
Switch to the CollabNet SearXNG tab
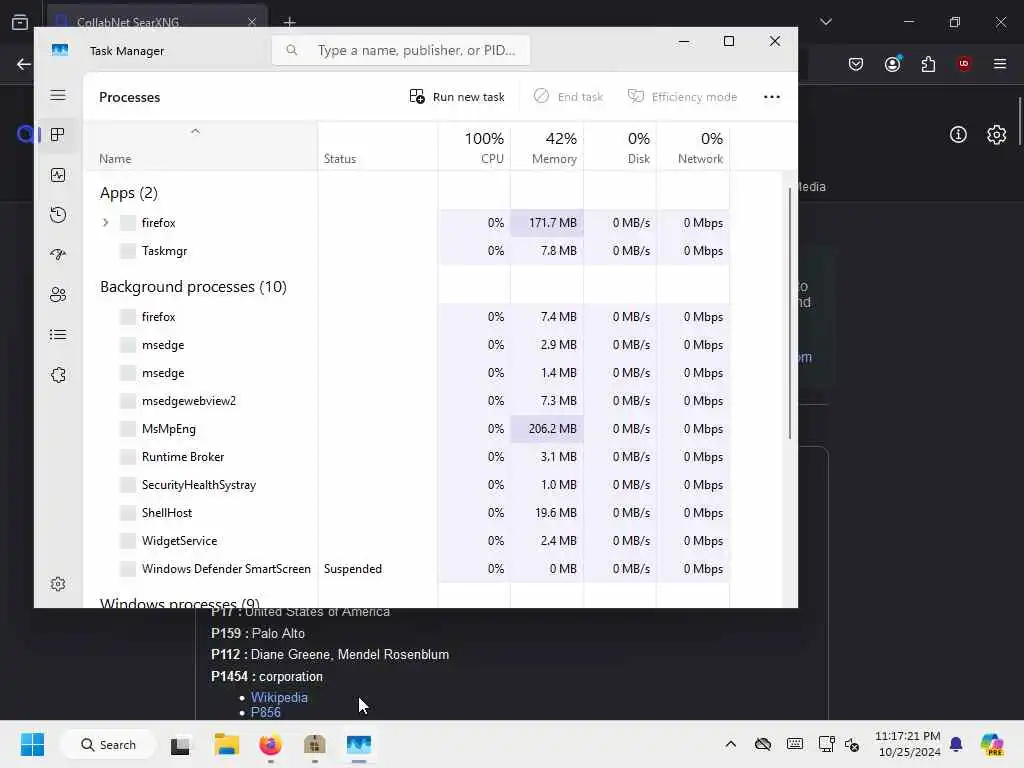pyautogui.click(x=157, y=20)
